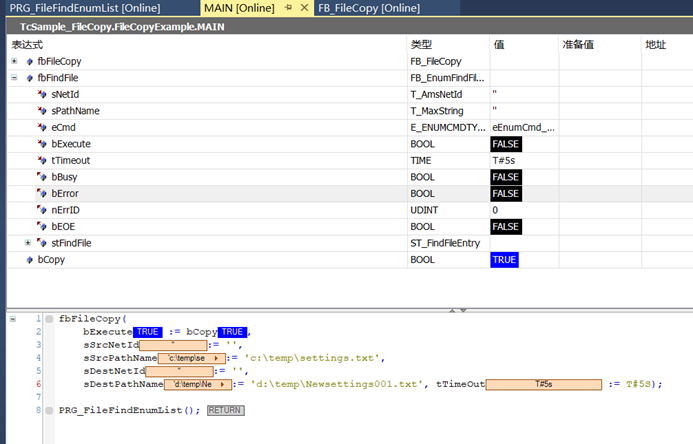Image resolution: width=693 pixels, height=444 pixels.
Task: Click the eCmd input variable icon
Action: (42, 127)
